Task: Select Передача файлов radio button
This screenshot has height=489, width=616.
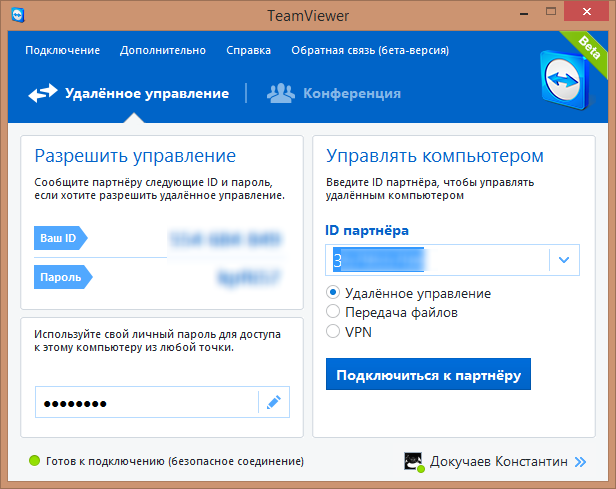Action: coord(333,311)
